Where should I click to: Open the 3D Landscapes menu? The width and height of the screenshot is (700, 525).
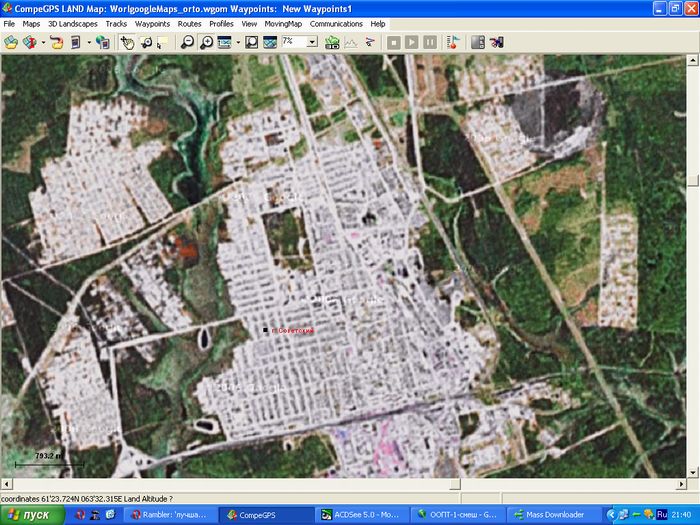click(73, 24)
